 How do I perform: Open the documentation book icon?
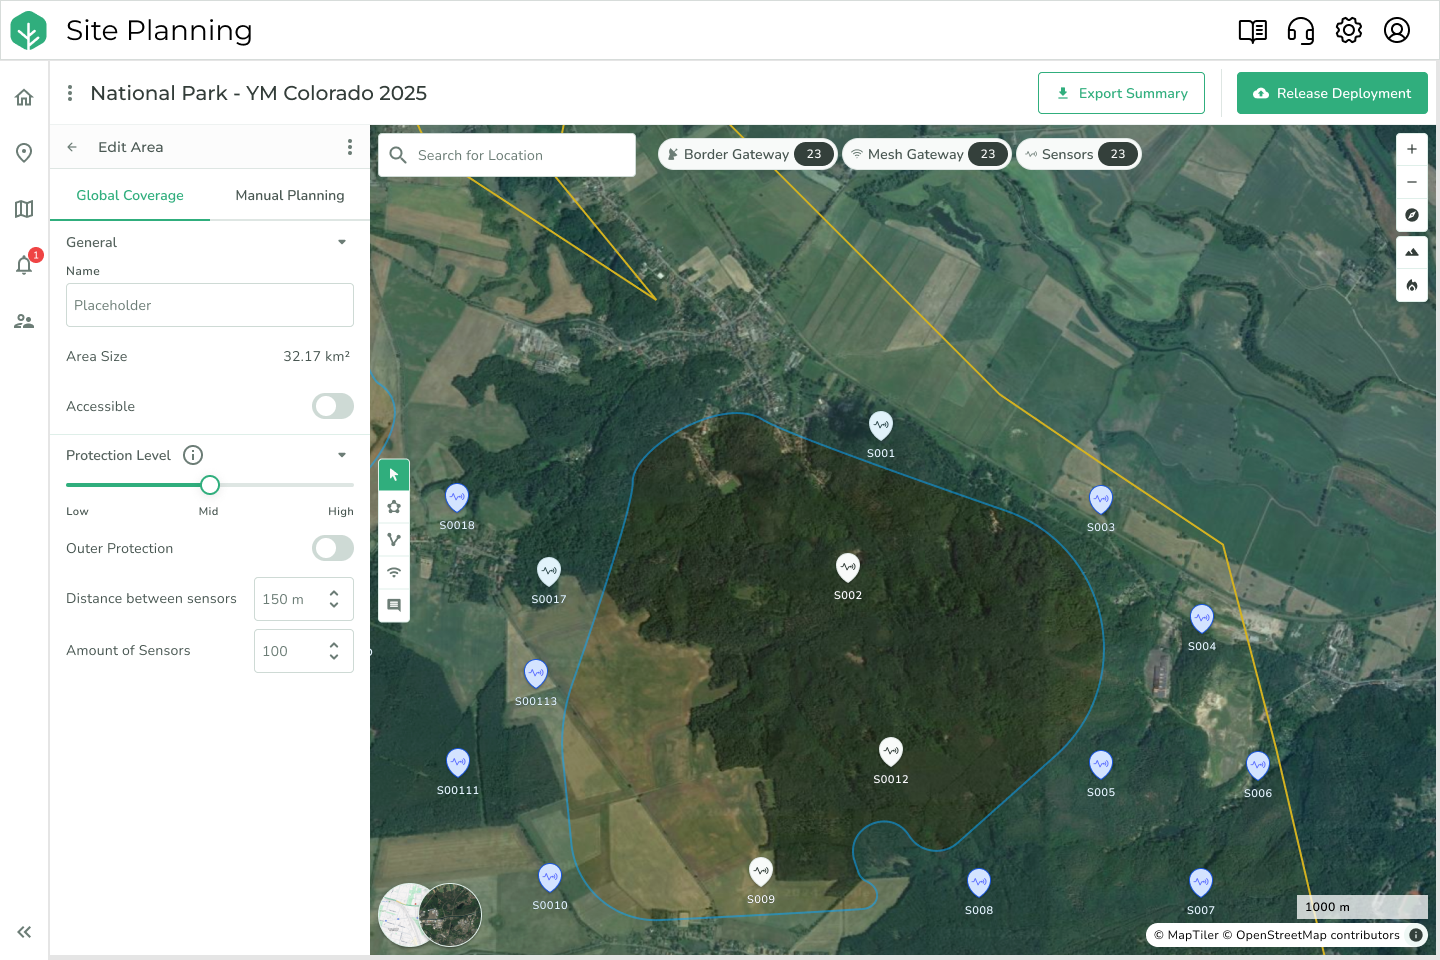[x=1252, y=31]
